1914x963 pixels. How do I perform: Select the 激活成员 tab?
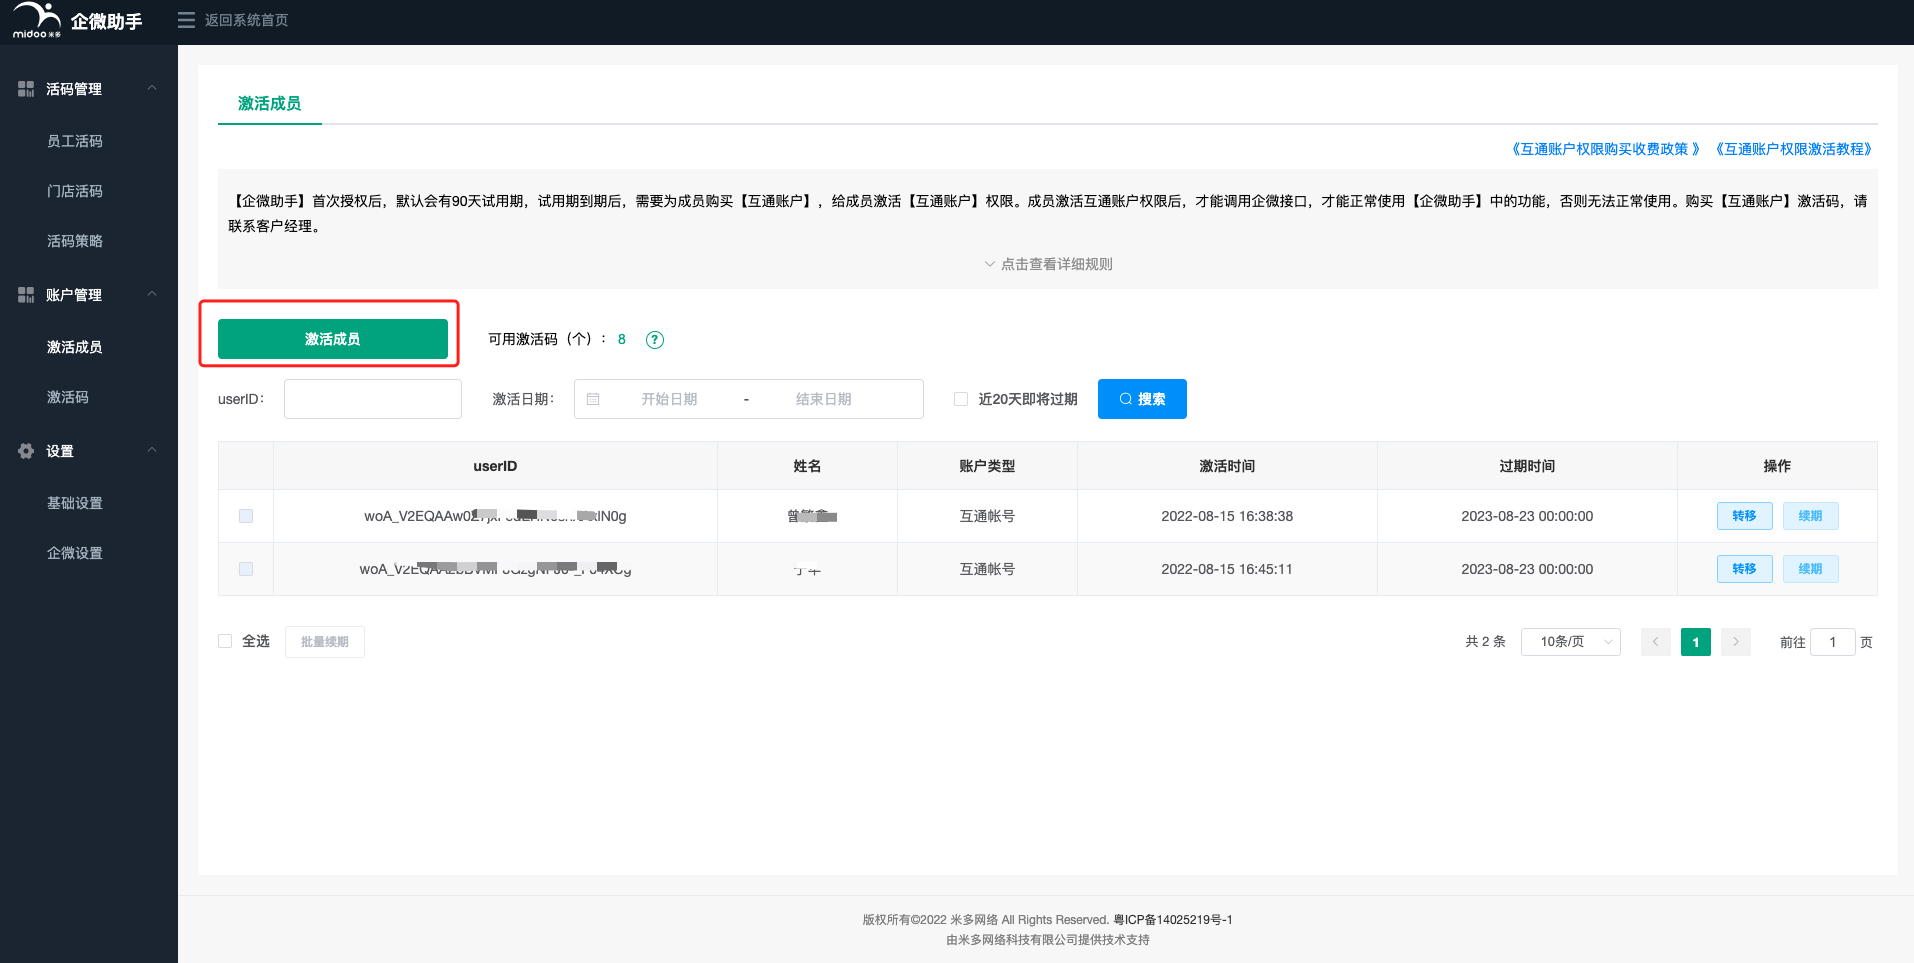(270, 104)
